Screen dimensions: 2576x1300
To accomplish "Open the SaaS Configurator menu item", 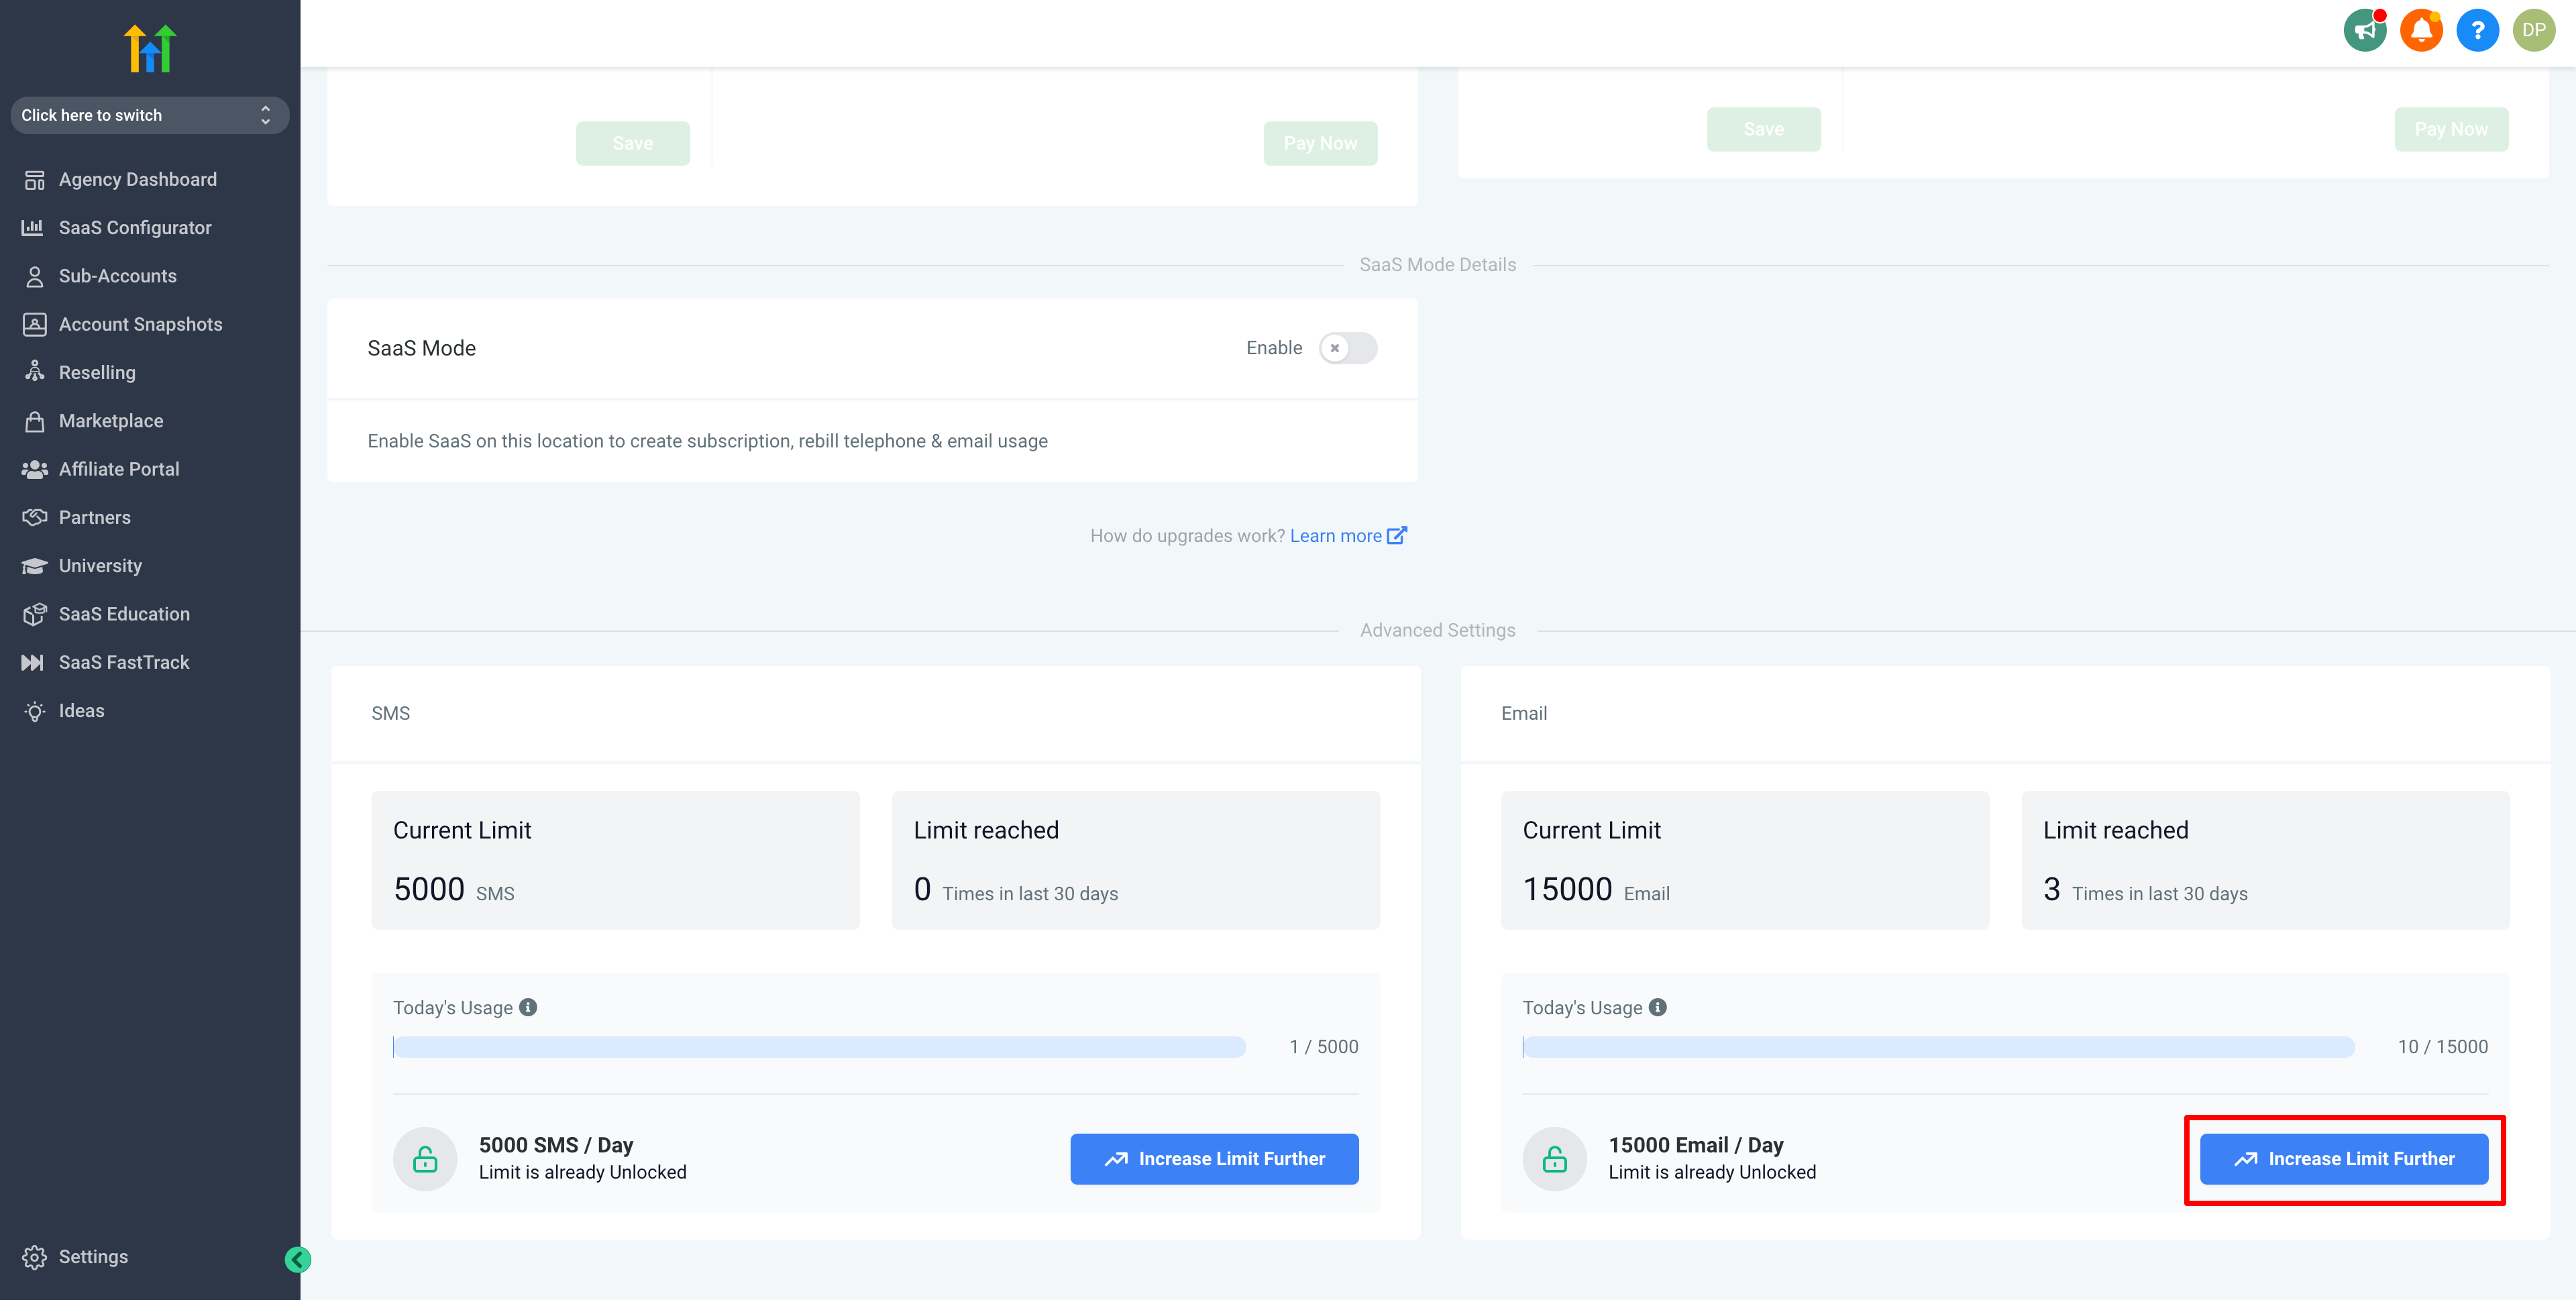I will [135, 228].
